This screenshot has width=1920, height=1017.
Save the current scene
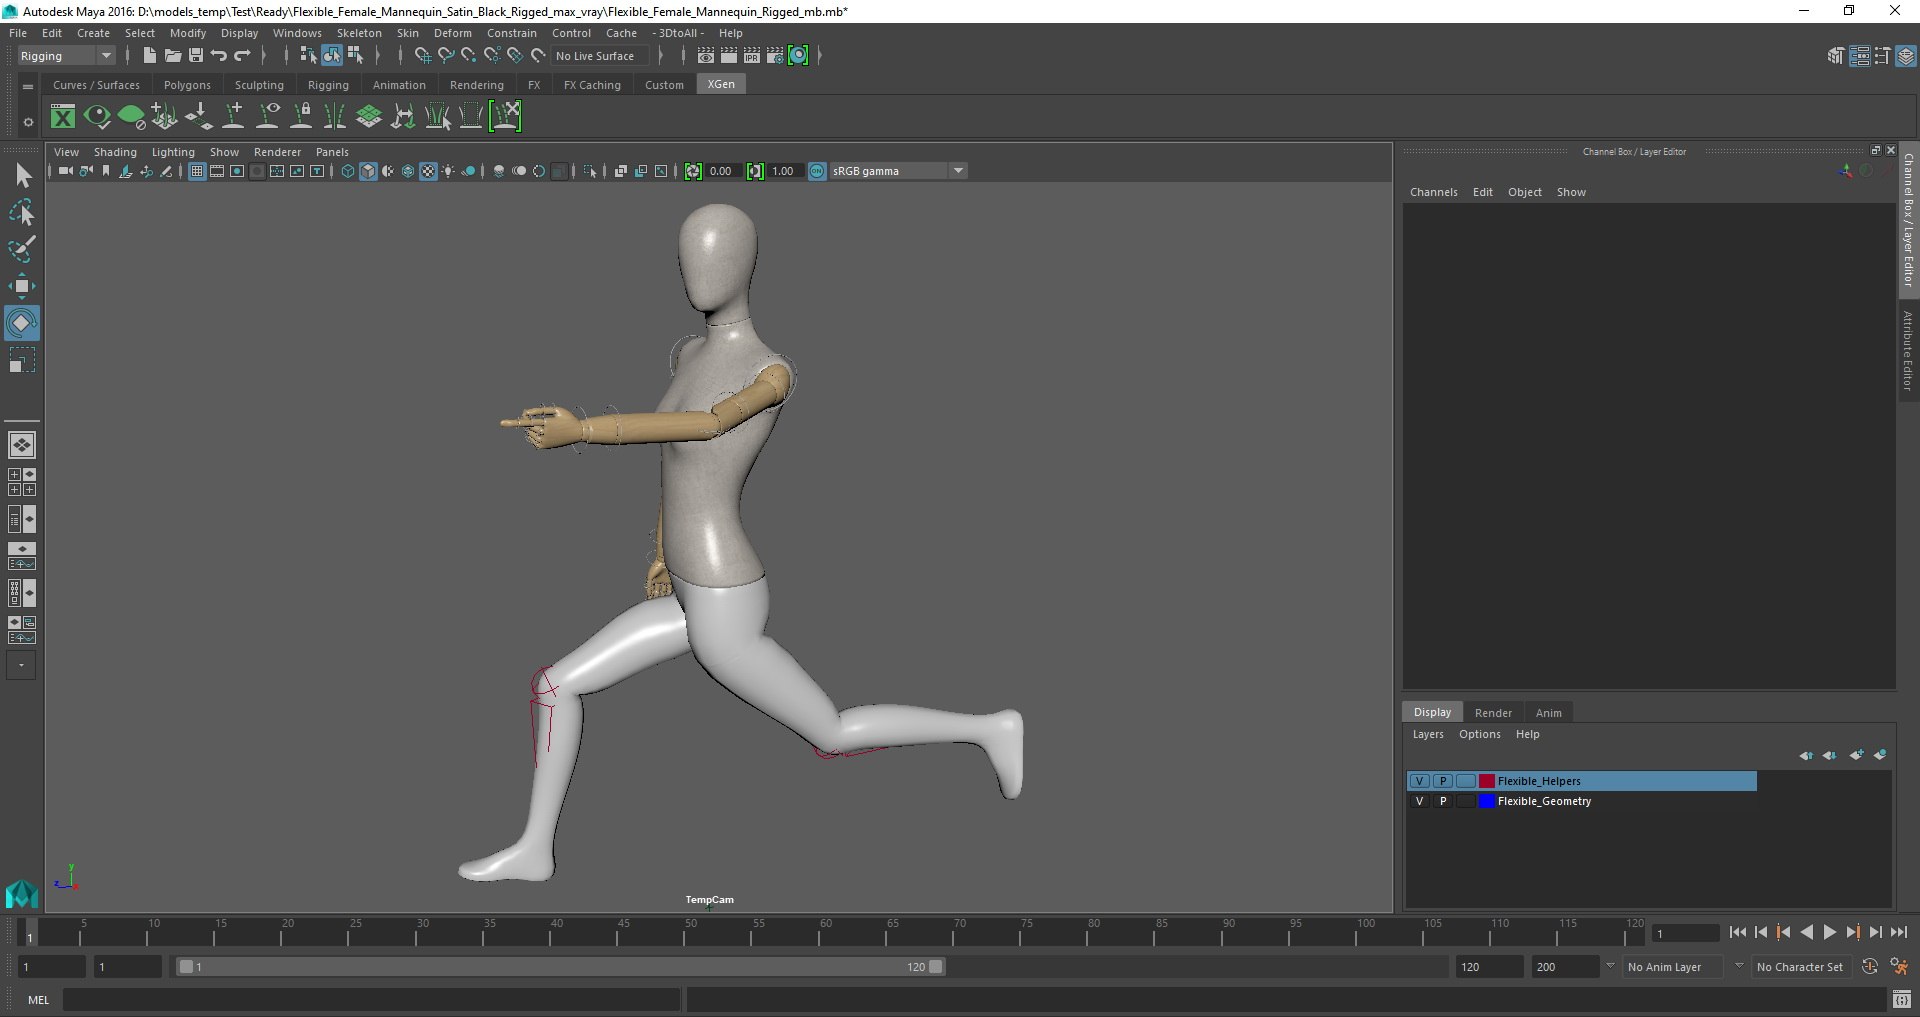(x=196, y=56)
